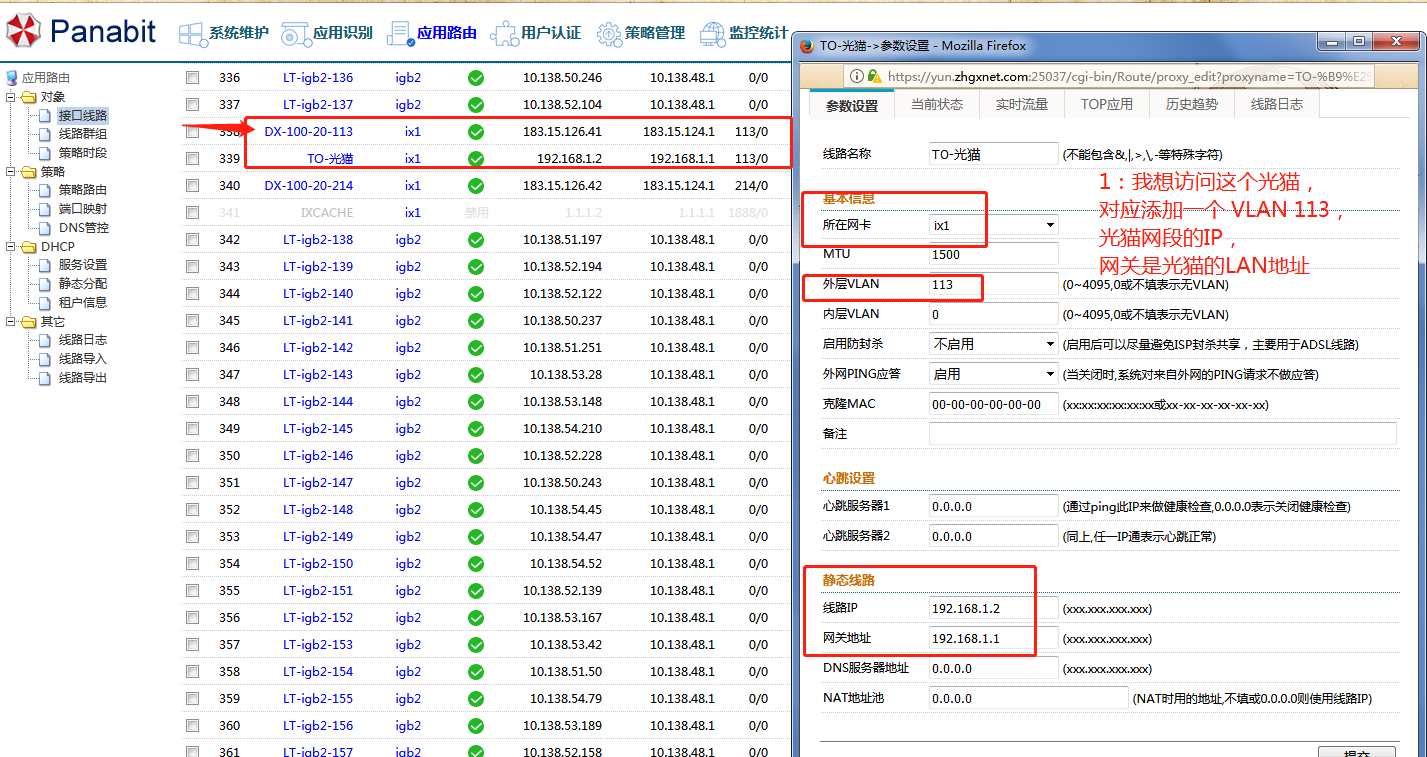Open the DX-100-20-214 line link
Viewport: 1427px width, 757px height.
tap(308, 186)
